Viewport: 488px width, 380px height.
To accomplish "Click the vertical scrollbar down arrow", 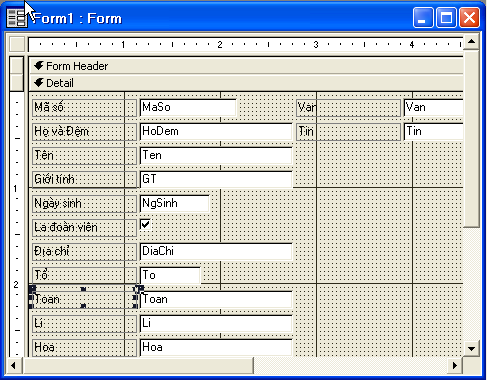I will coord(471,349).
